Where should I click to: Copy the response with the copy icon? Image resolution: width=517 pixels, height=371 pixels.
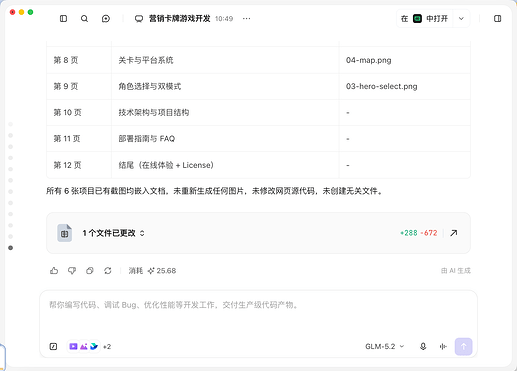pos(90,271)
